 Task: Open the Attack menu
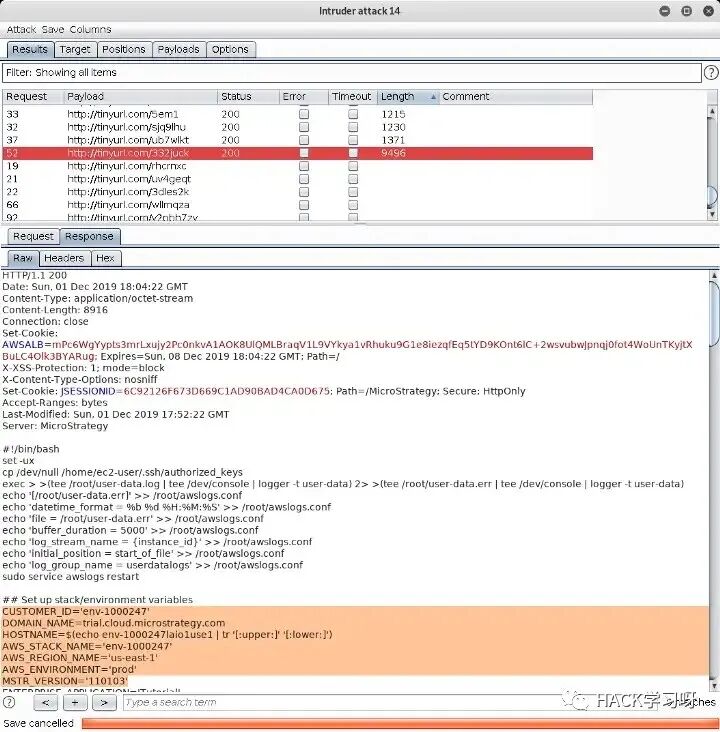tap(21, 29)
